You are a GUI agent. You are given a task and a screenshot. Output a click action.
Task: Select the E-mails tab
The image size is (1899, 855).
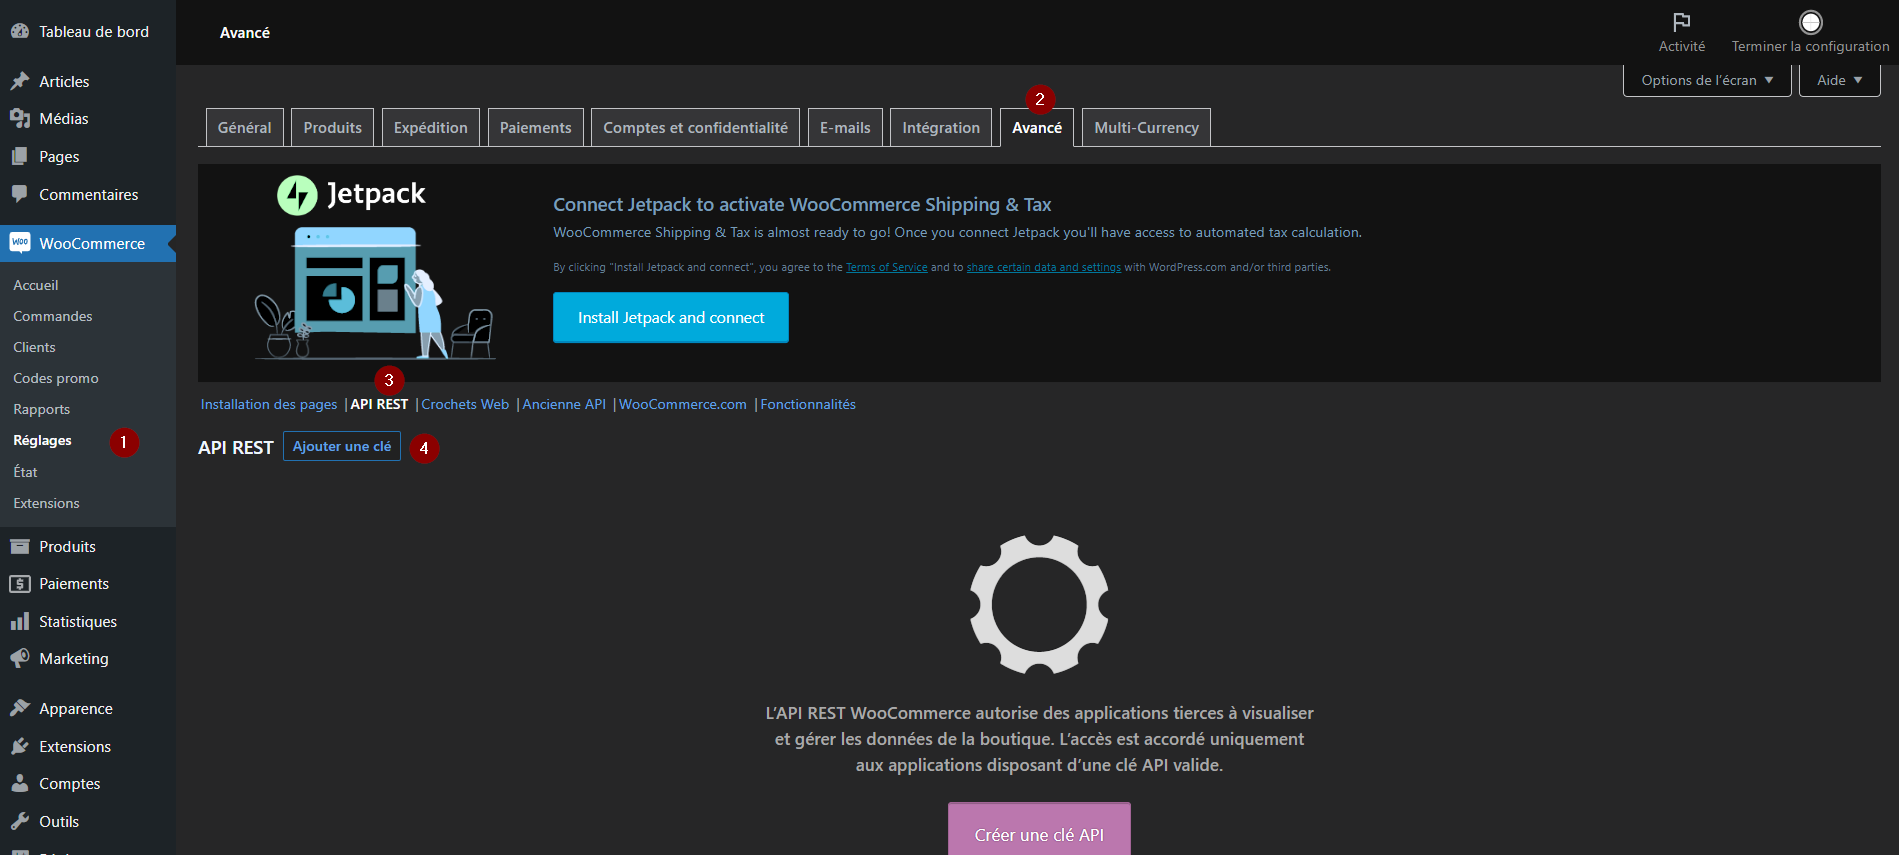pos(845,127)
